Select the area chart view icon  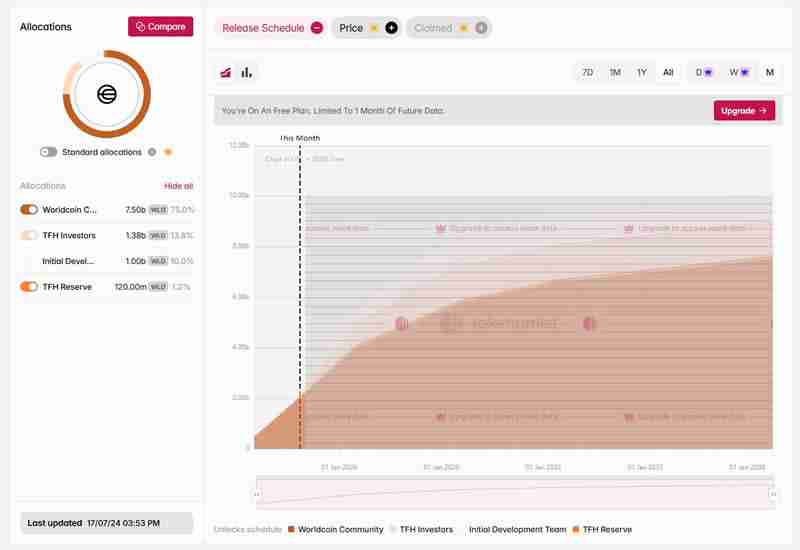pyautogui.click(x=226, y=72)
